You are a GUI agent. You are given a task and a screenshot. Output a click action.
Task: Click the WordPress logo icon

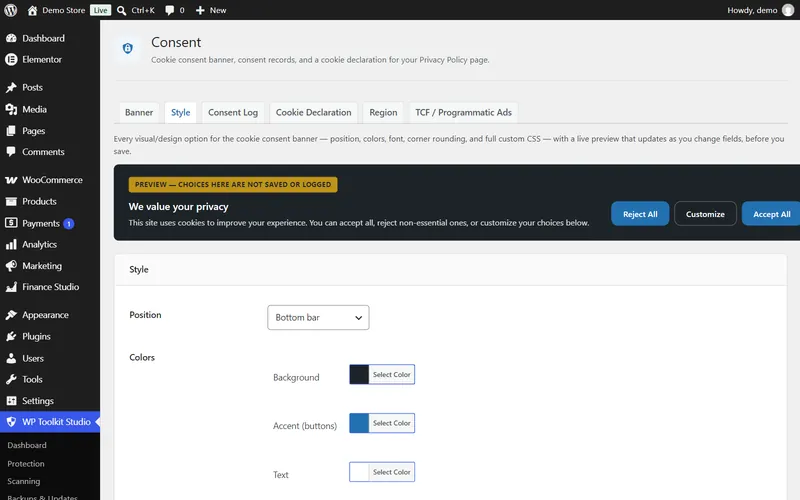click(11, 10)
